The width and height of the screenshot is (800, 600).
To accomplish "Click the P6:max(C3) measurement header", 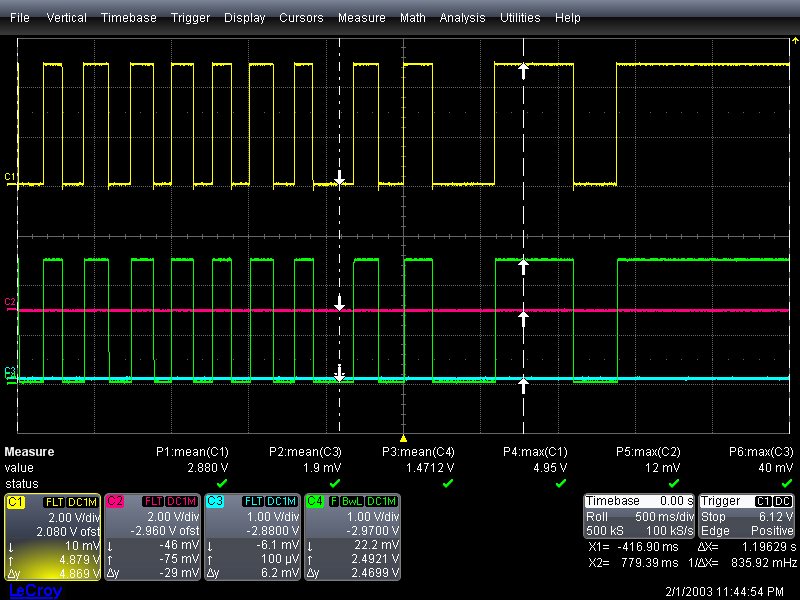I will [760, 452].
